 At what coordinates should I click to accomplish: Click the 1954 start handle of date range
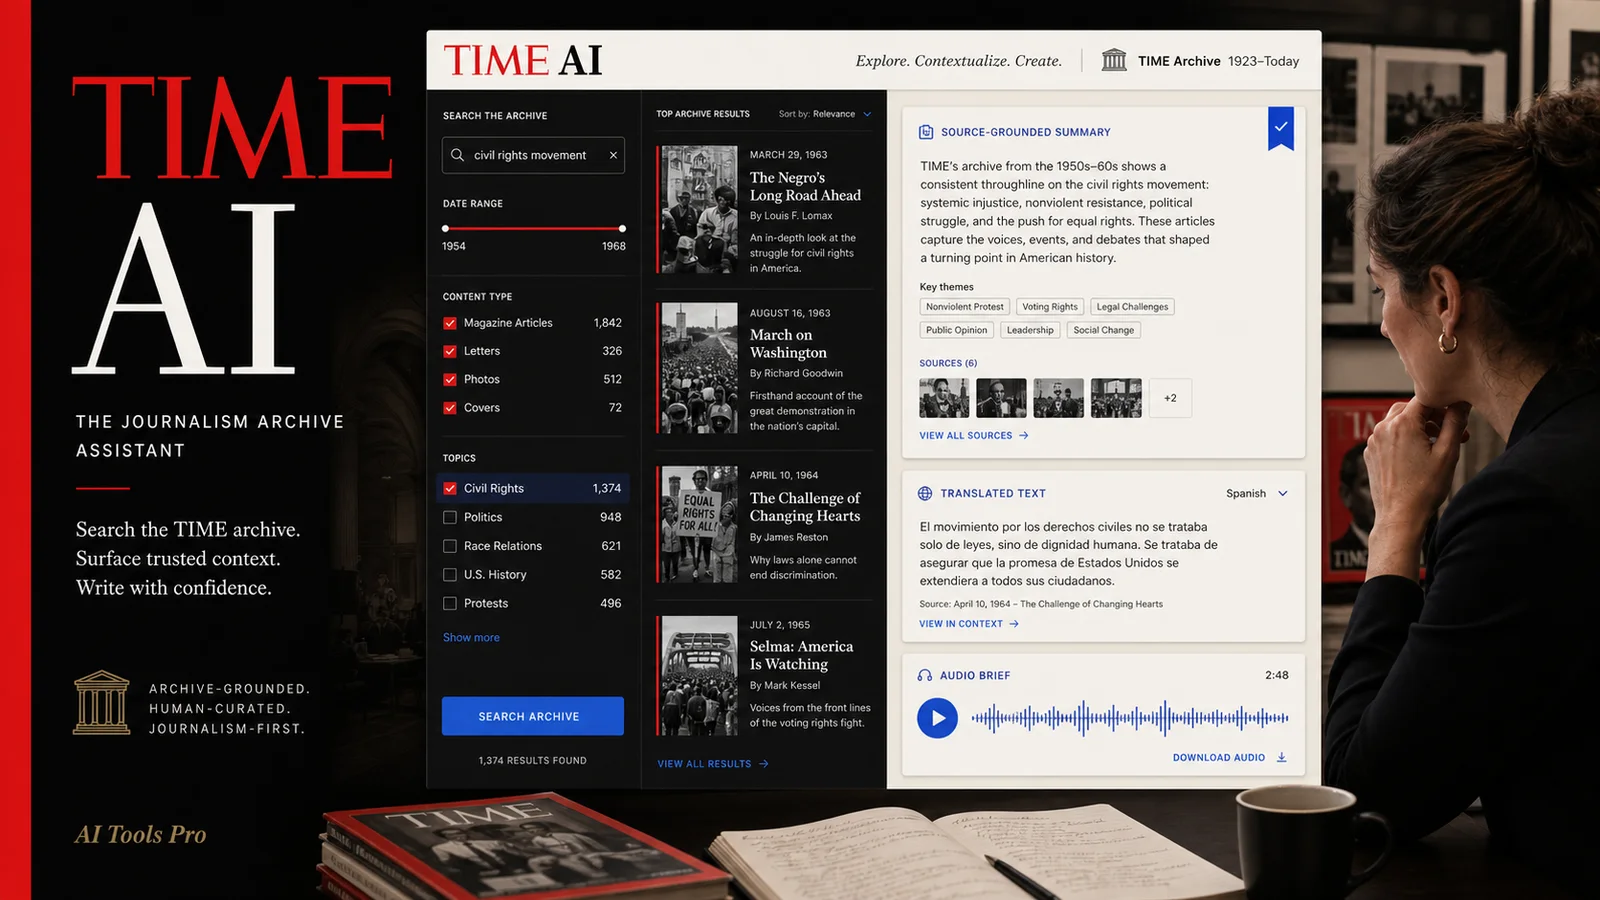(x=445, y=228)
